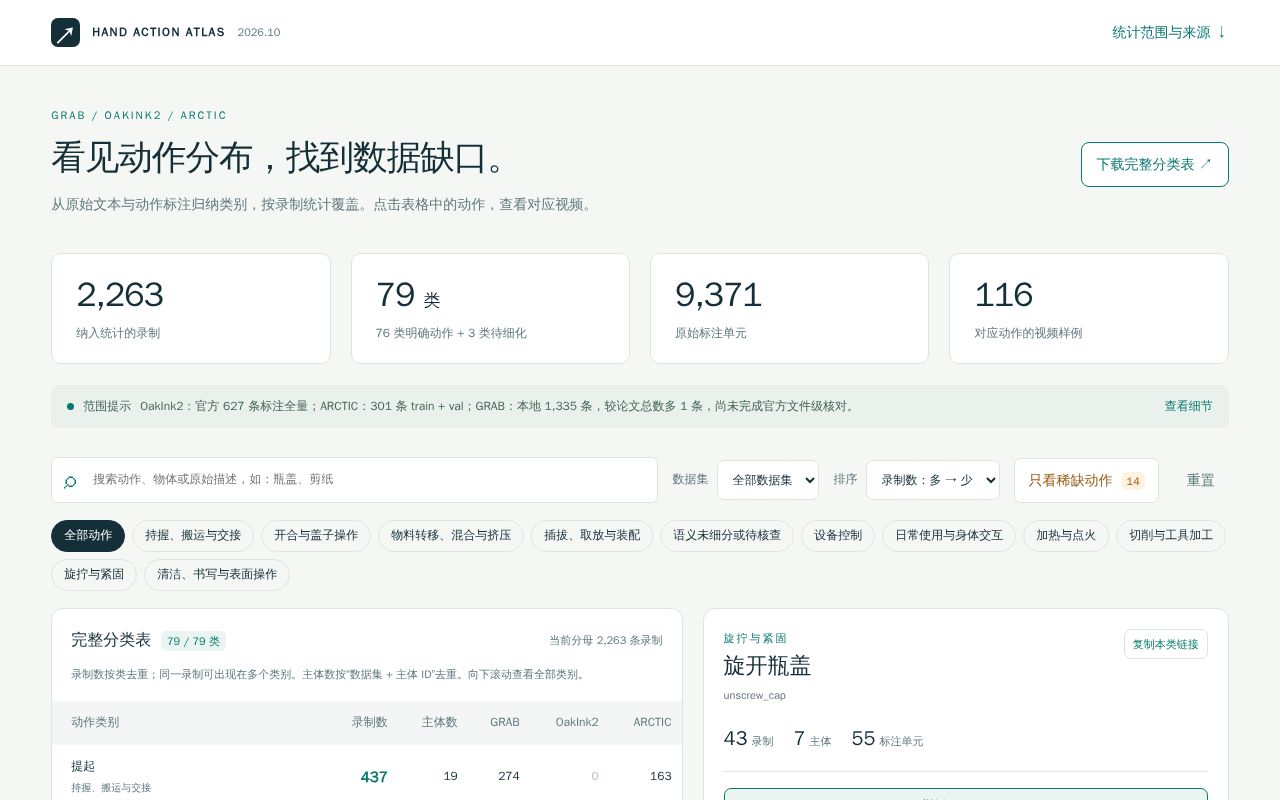Image resolution: width=1280 pixels, height=800 pixels.
Task: Select the 旋拧与紧固 category chip
Action: 94,575
